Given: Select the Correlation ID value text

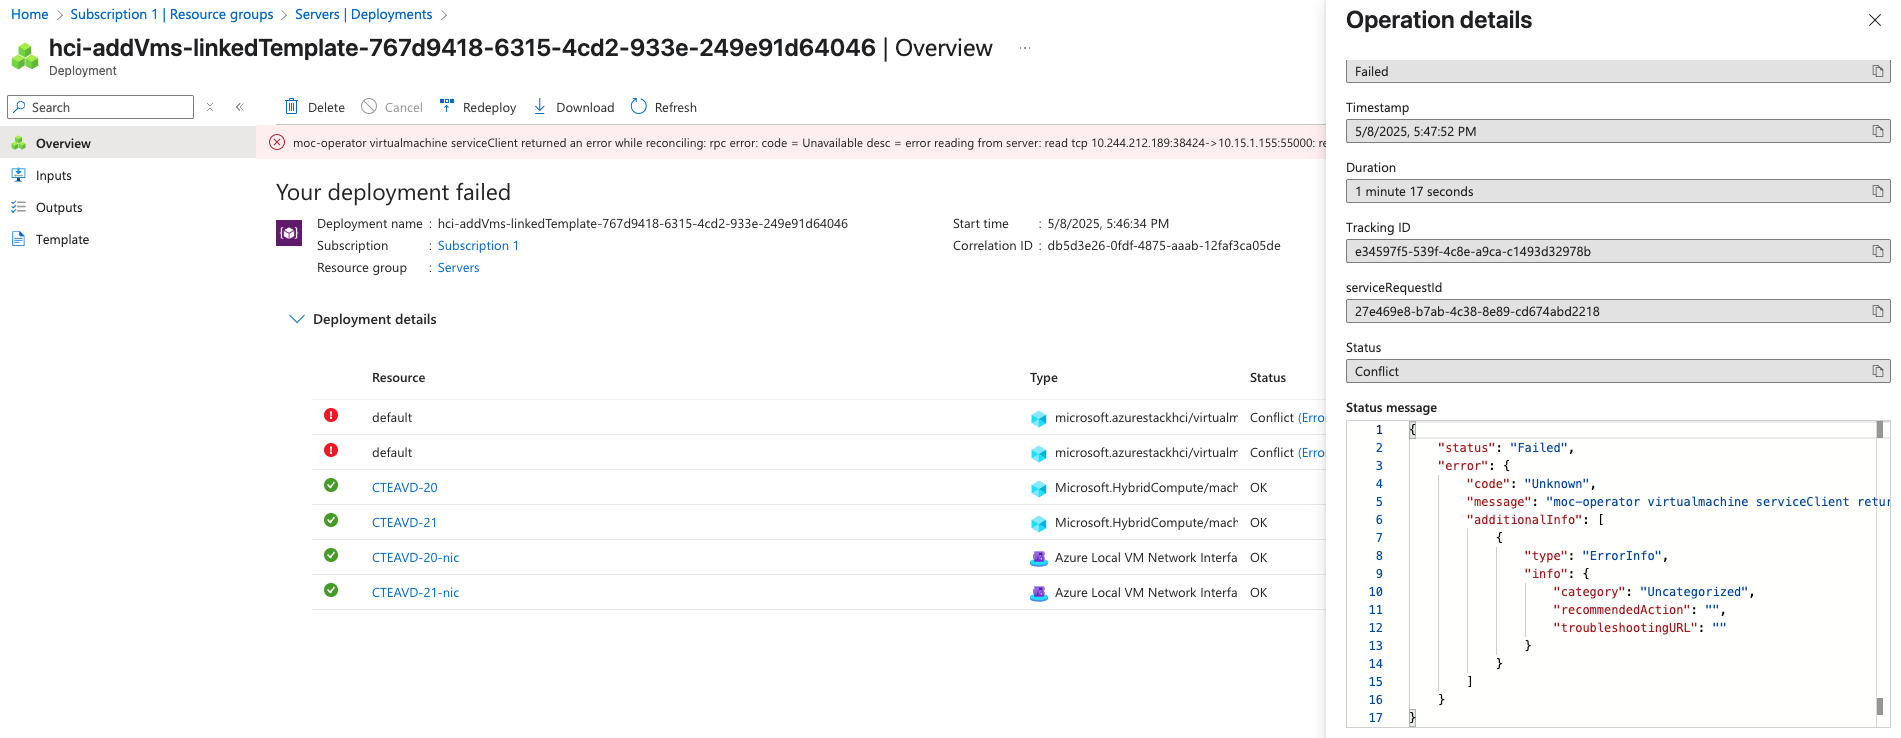Looking at the screenshot, I should point(1163,246).
